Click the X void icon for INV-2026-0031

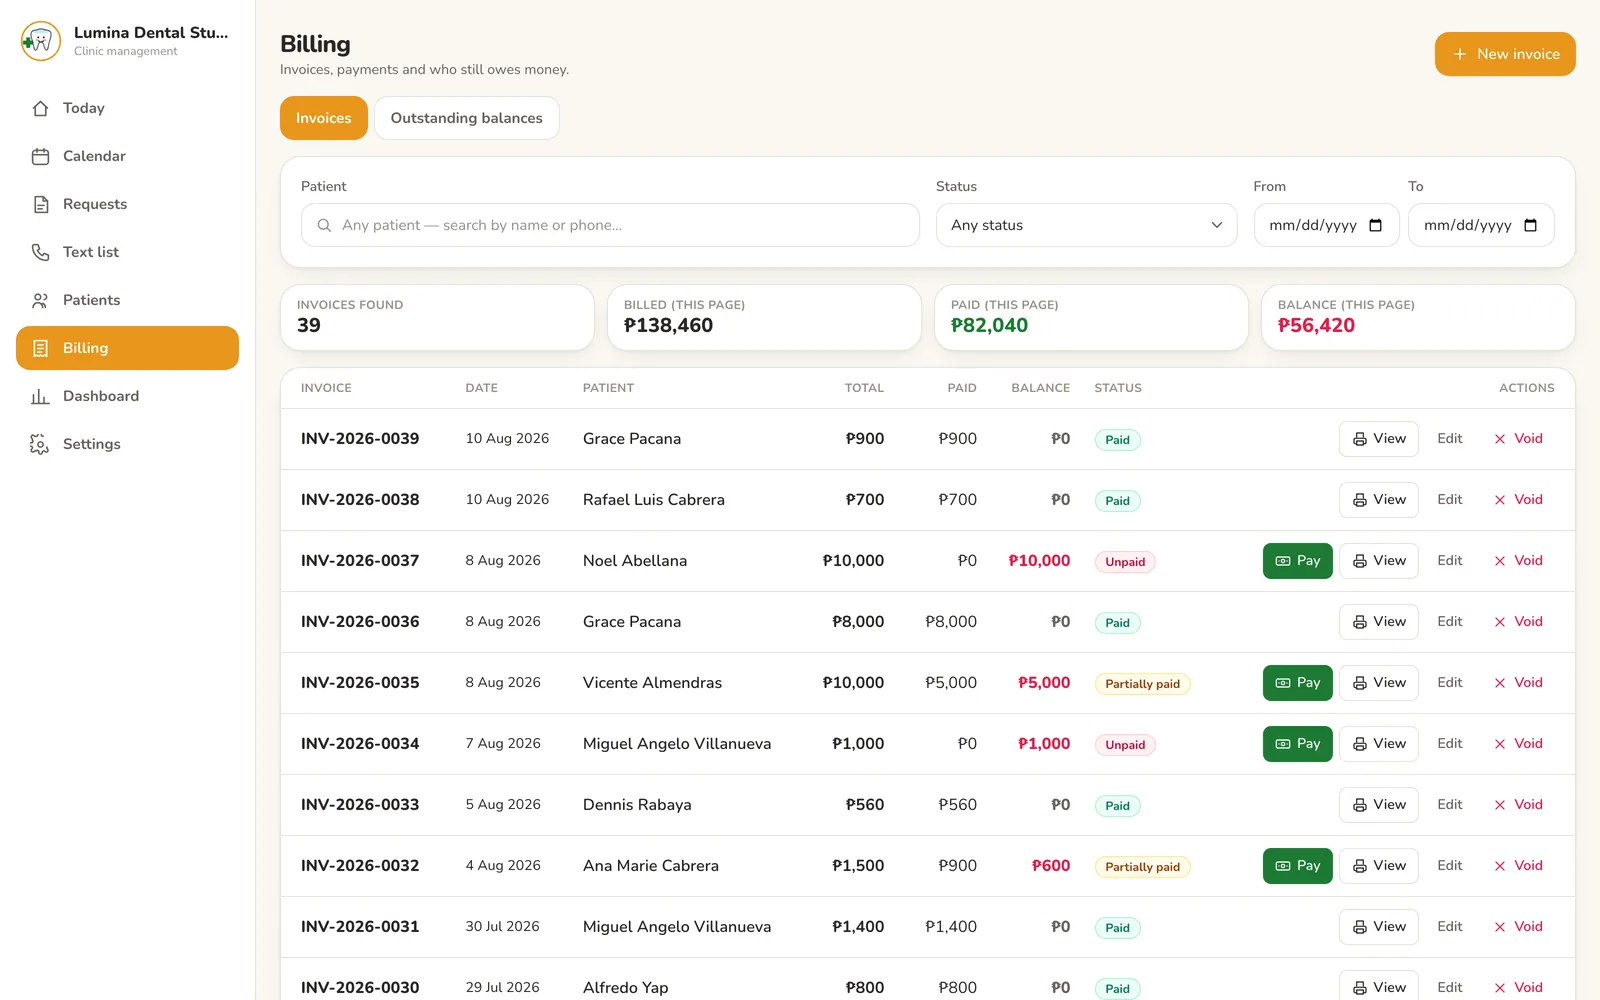pos(1500,927)
